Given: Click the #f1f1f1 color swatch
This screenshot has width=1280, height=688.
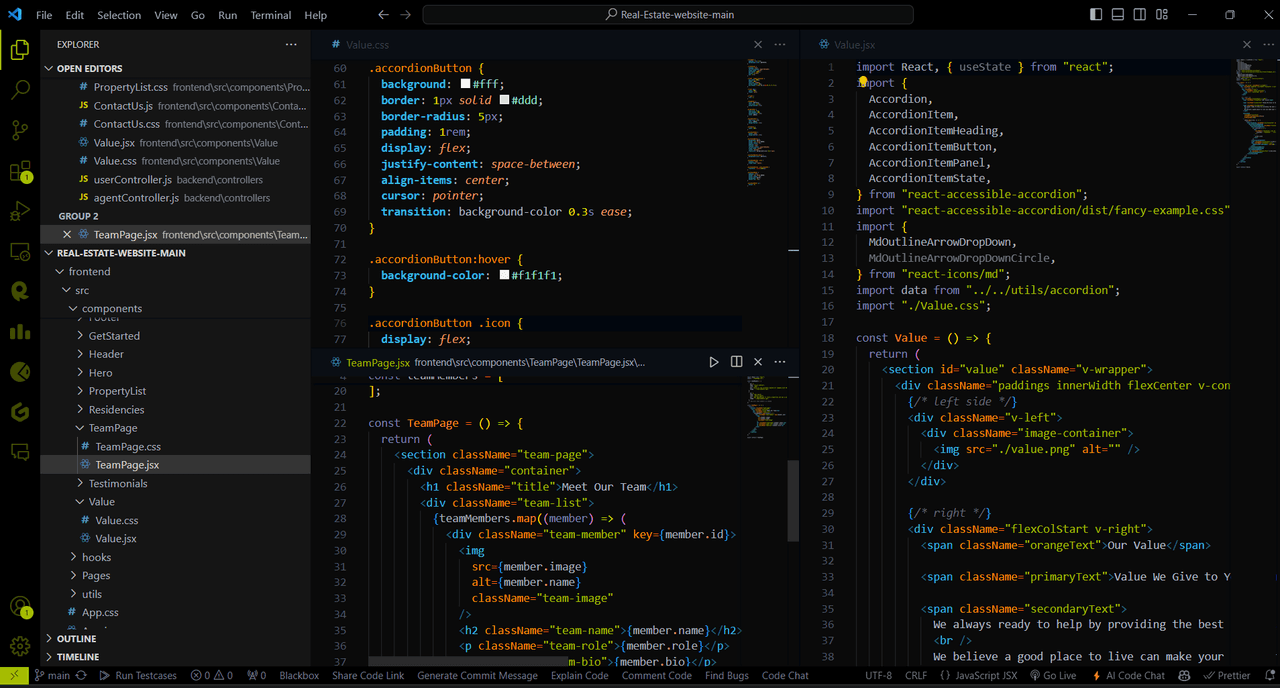Looking at the screenshot, I should point(505,275).
